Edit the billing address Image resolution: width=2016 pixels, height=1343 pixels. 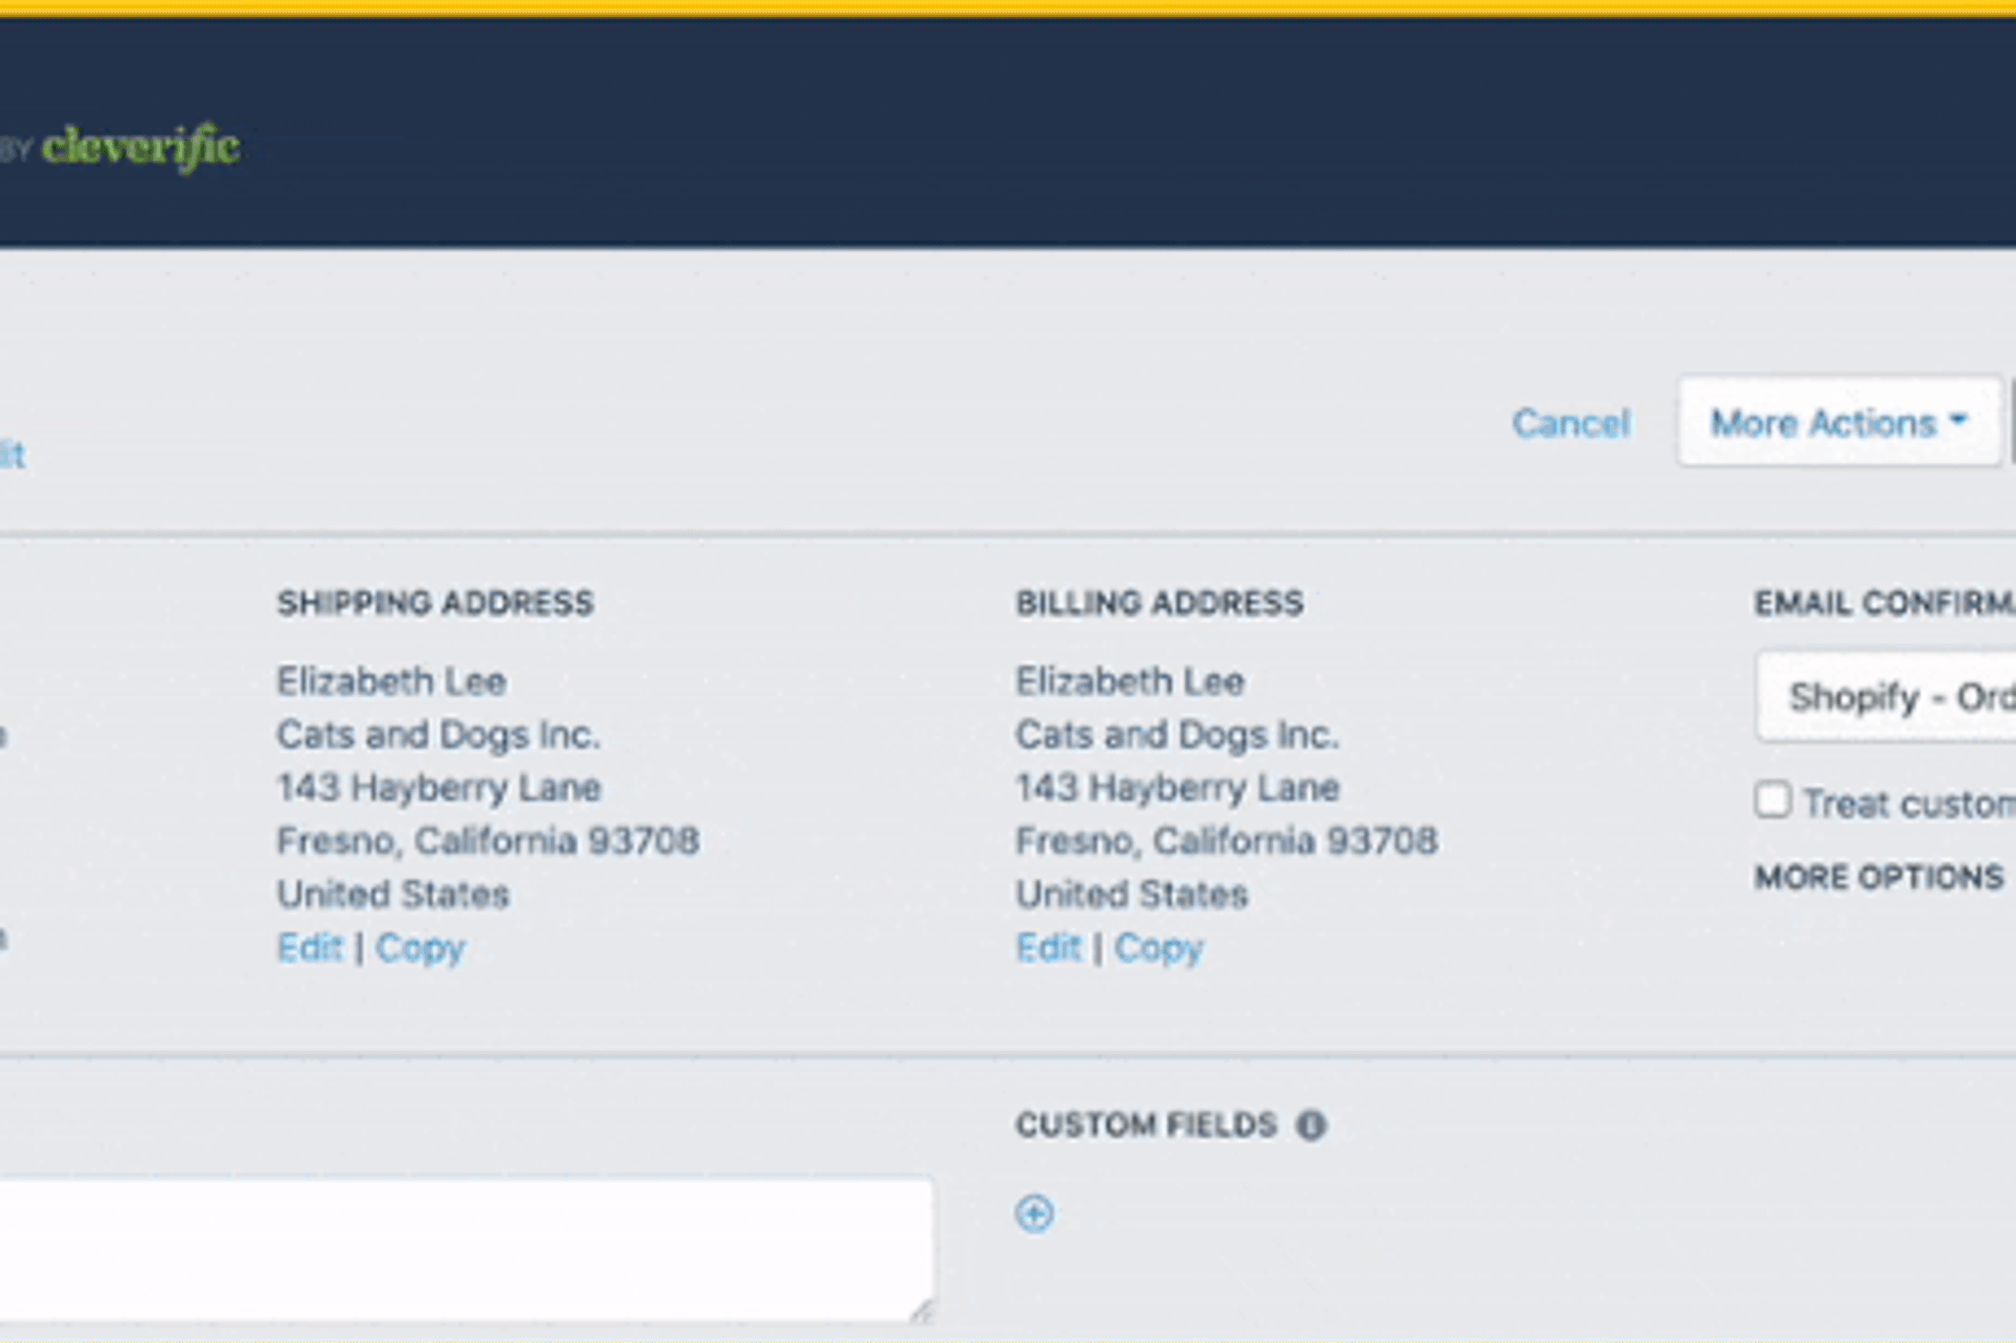1048,947
